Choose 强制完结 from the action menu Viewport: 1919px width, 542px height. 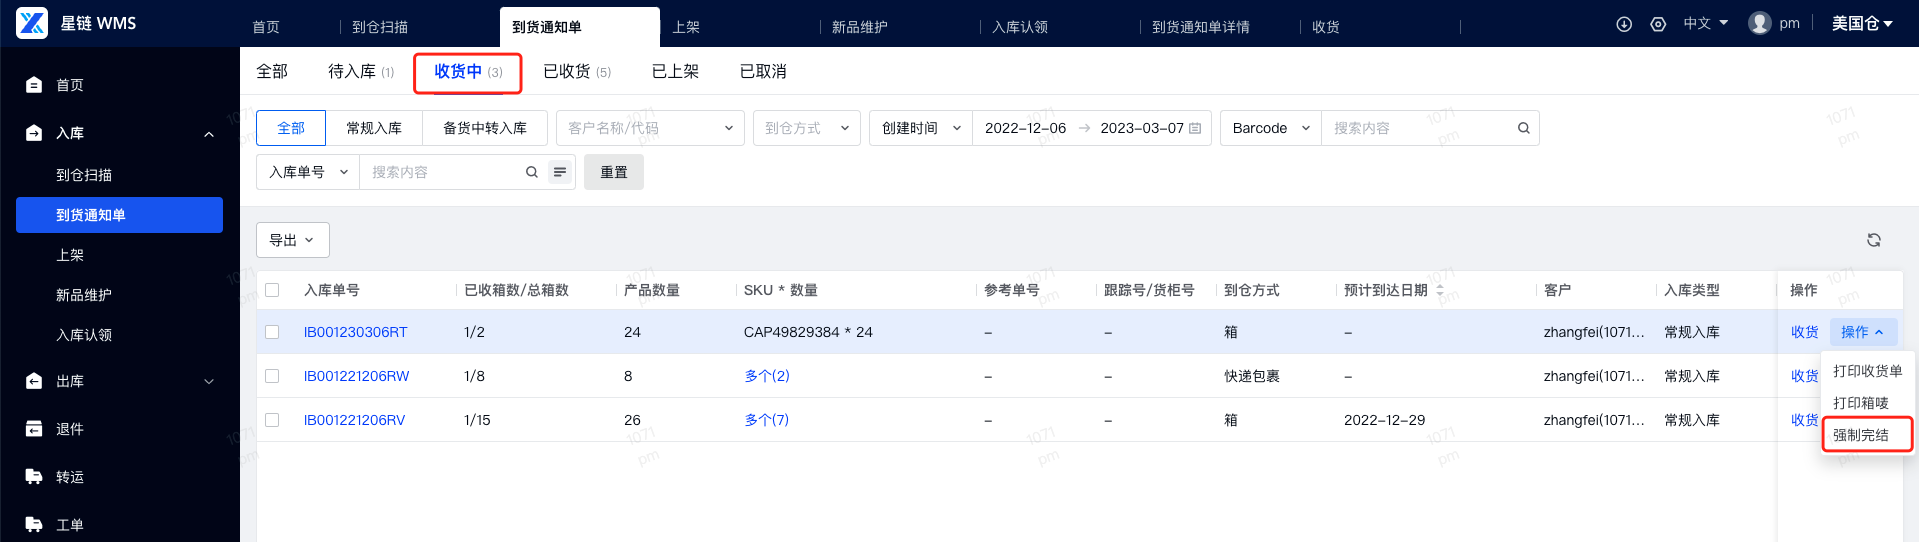click(1861, 435)
